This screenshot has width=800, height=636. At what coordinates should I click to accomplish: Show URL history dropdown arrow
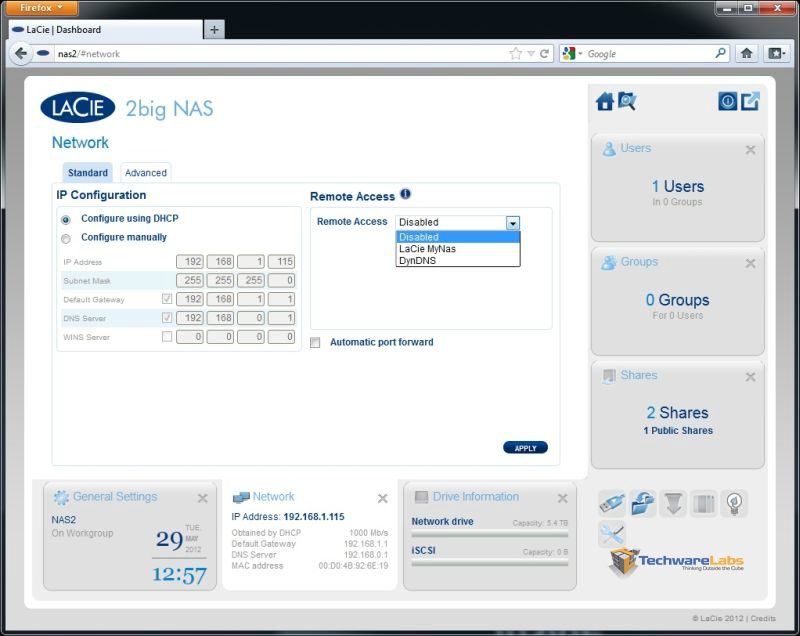[x=531, y=54]
